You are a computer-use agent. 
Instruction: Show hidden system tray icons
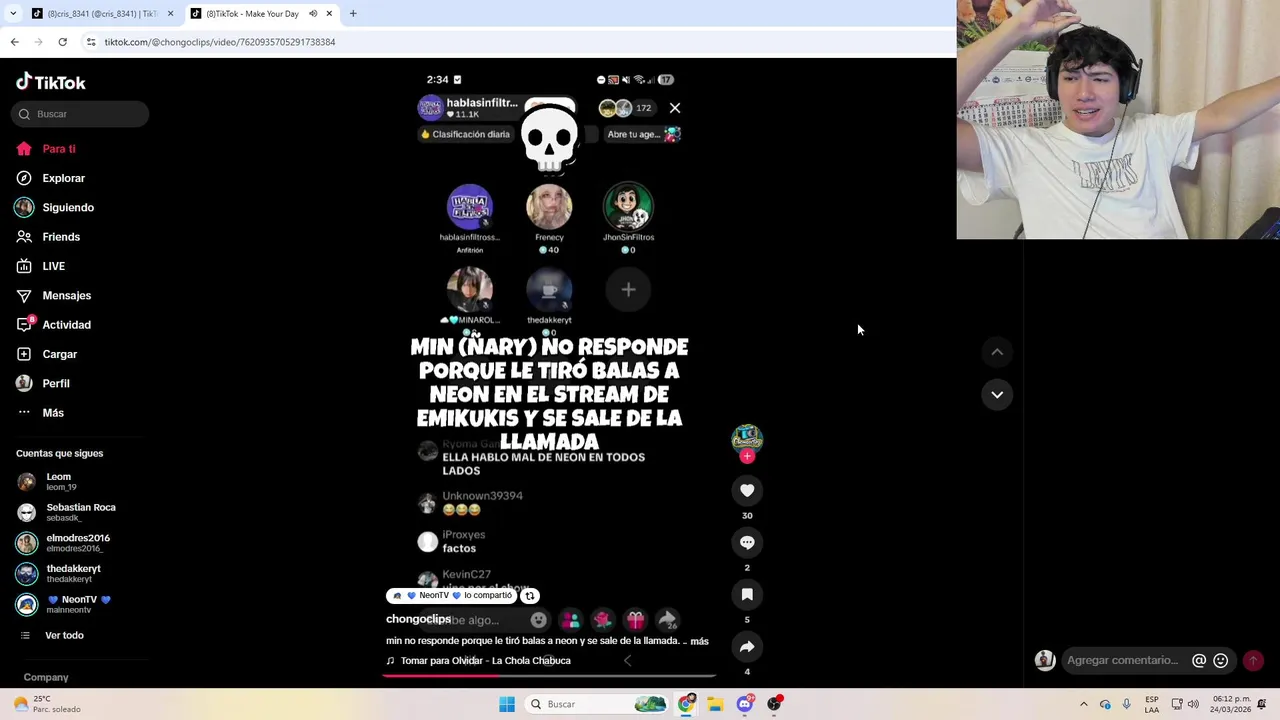1083,704
